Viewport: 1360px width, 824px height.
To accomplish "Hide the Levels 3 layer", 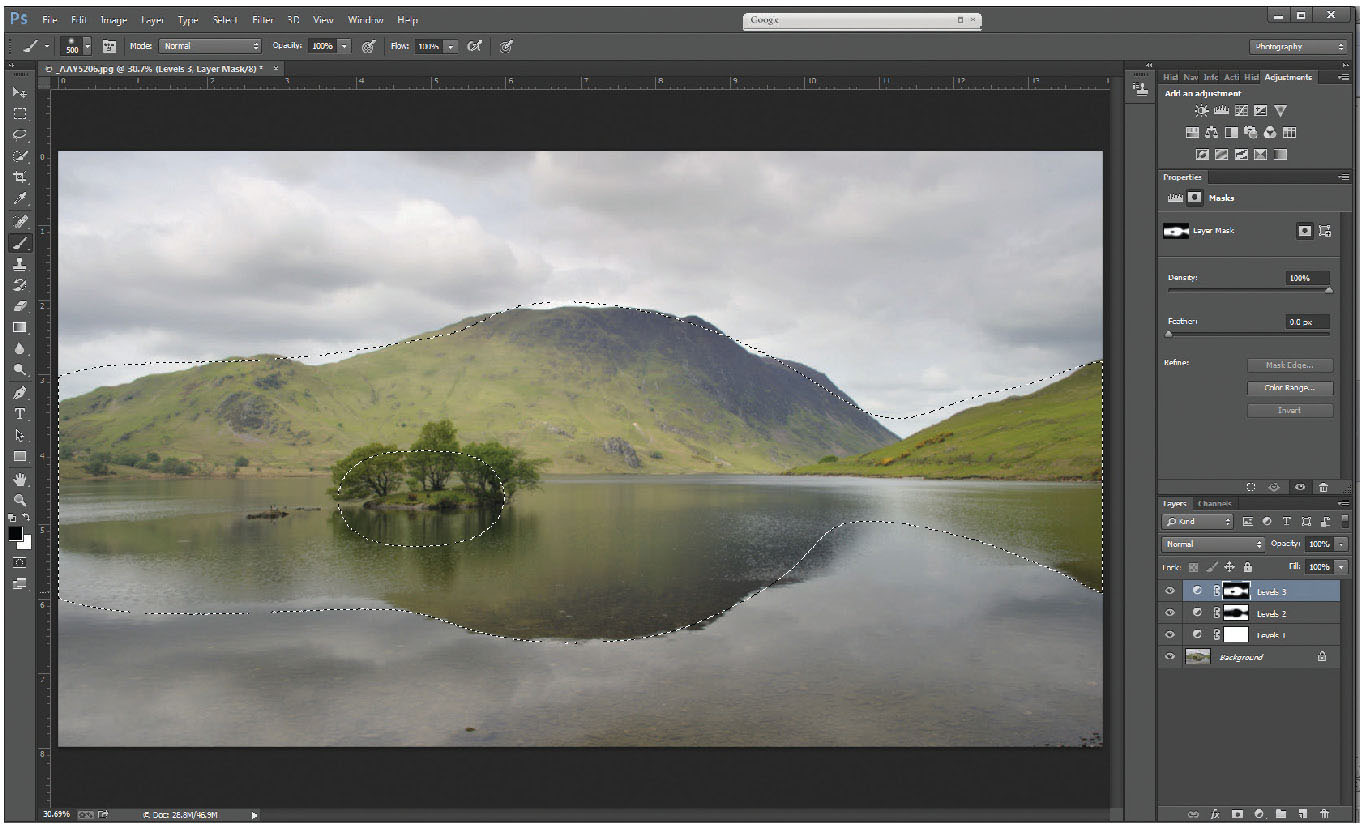I will (x=1169, y=591).
